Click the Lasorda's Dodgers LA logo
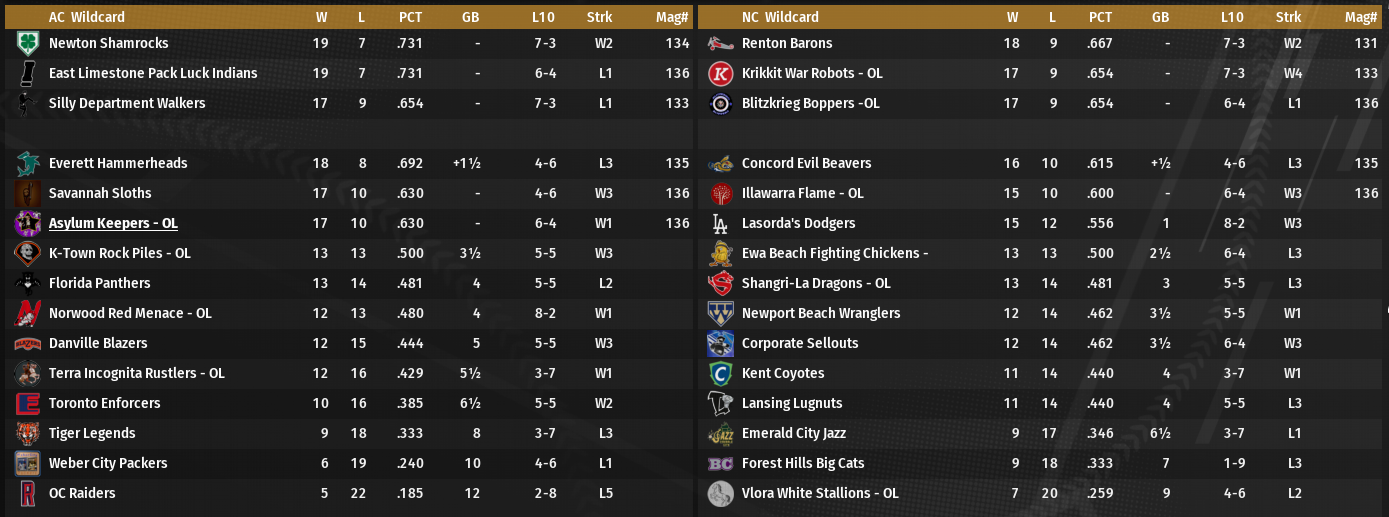 tap(720, 224)
